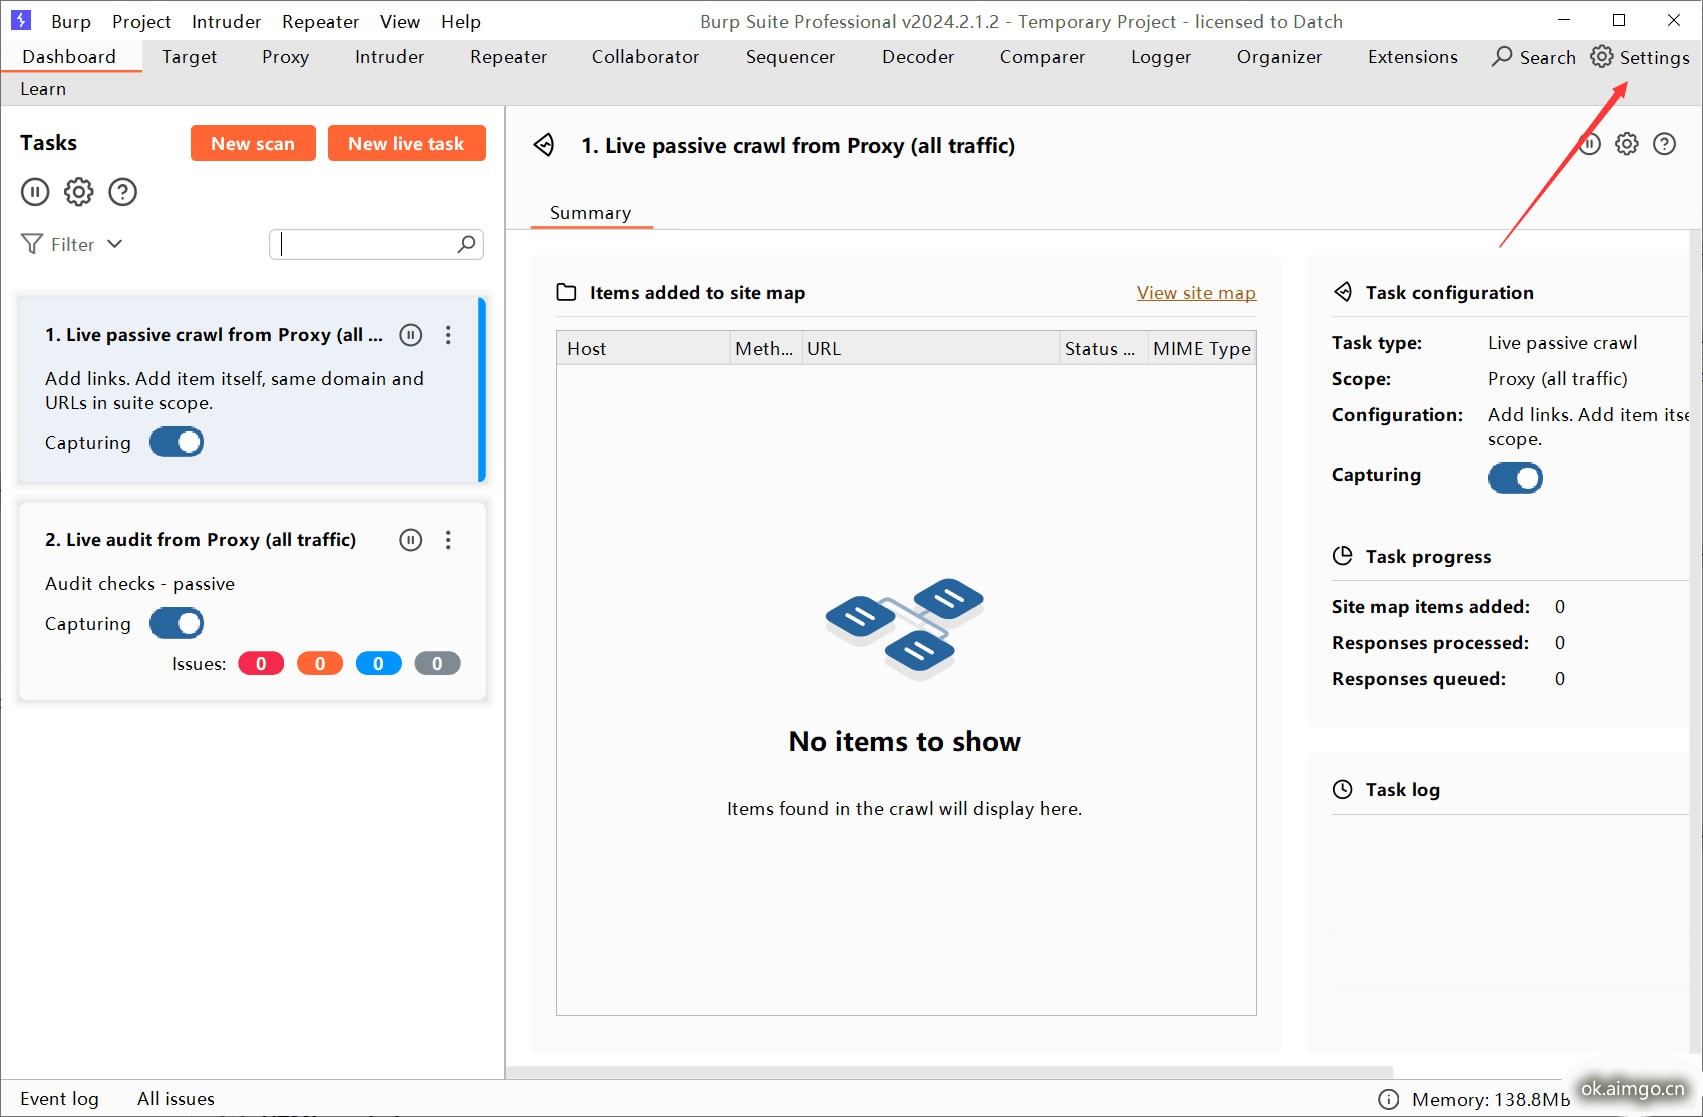Toggle Capturing on the Live passive crawl card
Image resolution: width=1703 pixels, height=1117 pixels.
click(x=177, y=442)
